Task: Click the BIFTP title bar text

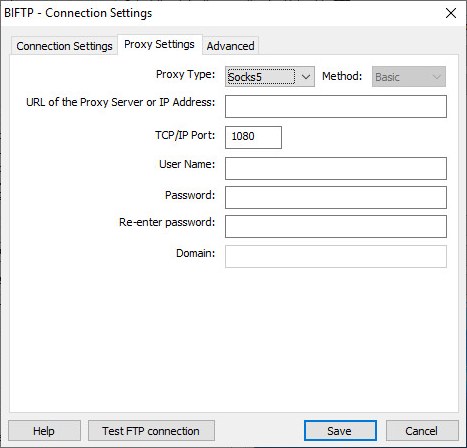Action: tap(78, 13)
